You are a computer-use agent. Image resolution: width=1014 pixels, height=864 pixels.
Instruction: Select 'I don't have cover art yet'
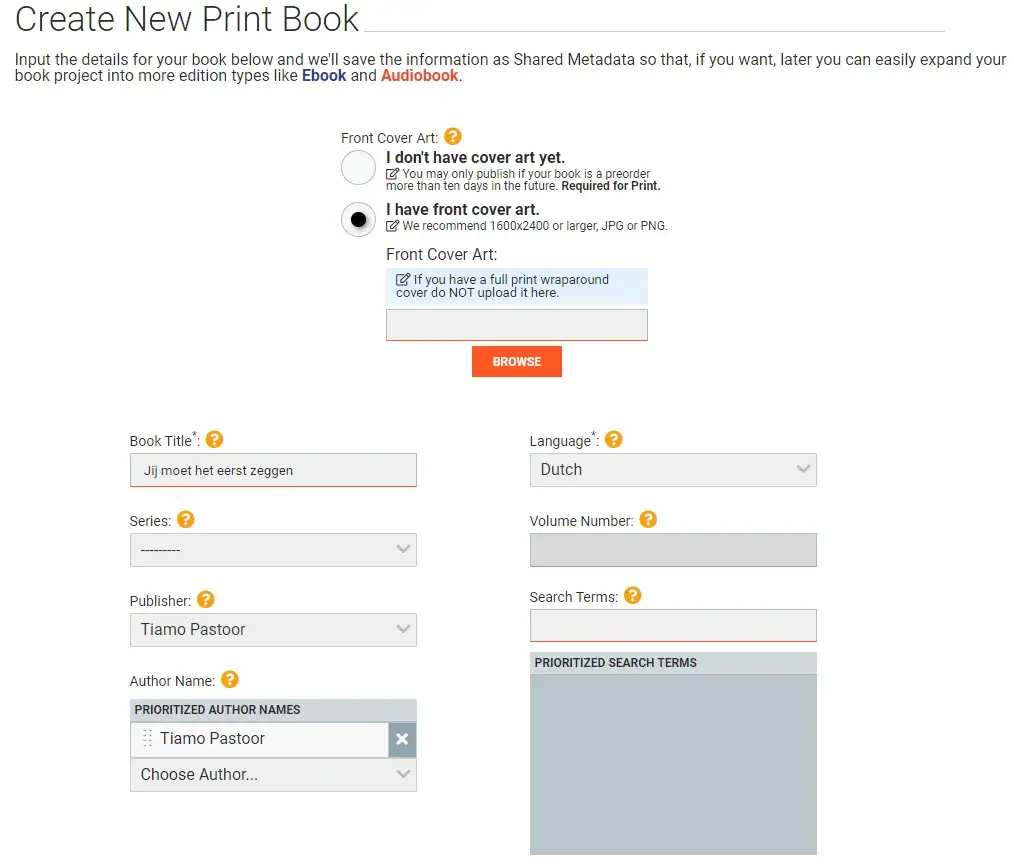[358, 167]
